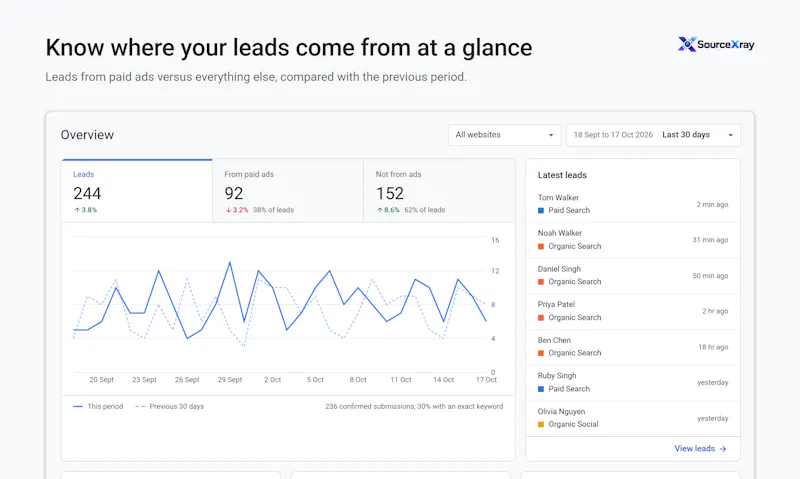Click the 50 min ago timestamp
Screen dimensions: 800x479
(x=710, y=276)
